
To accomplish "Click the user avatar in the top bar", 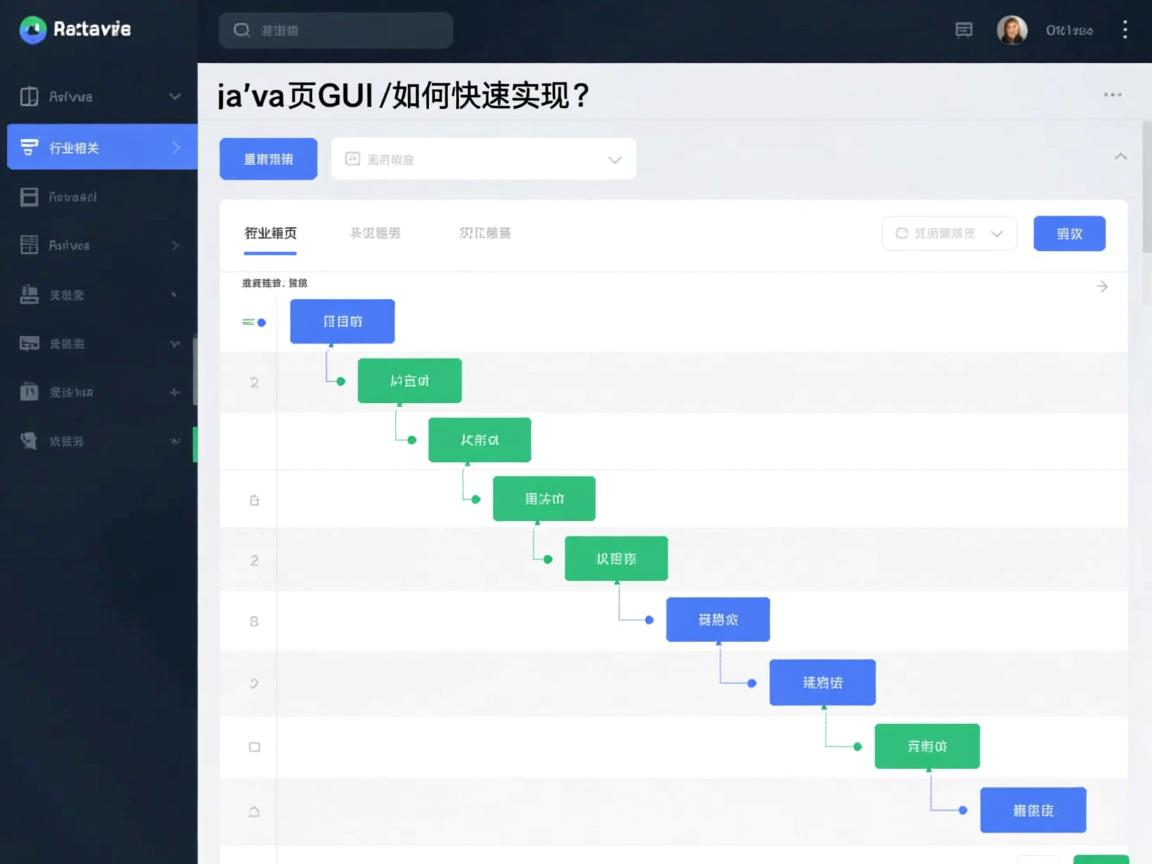I will 1012,30.
